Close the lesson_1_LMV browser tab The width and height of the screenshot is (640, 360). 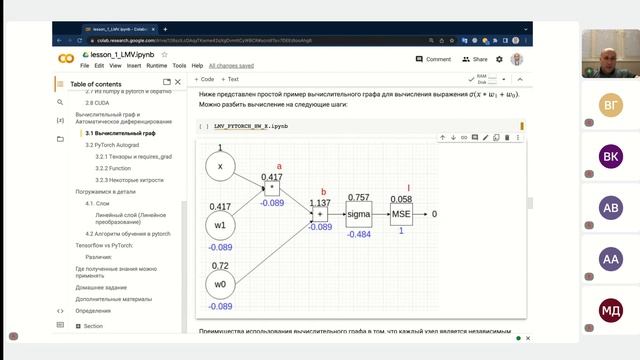tap(153, 29)
